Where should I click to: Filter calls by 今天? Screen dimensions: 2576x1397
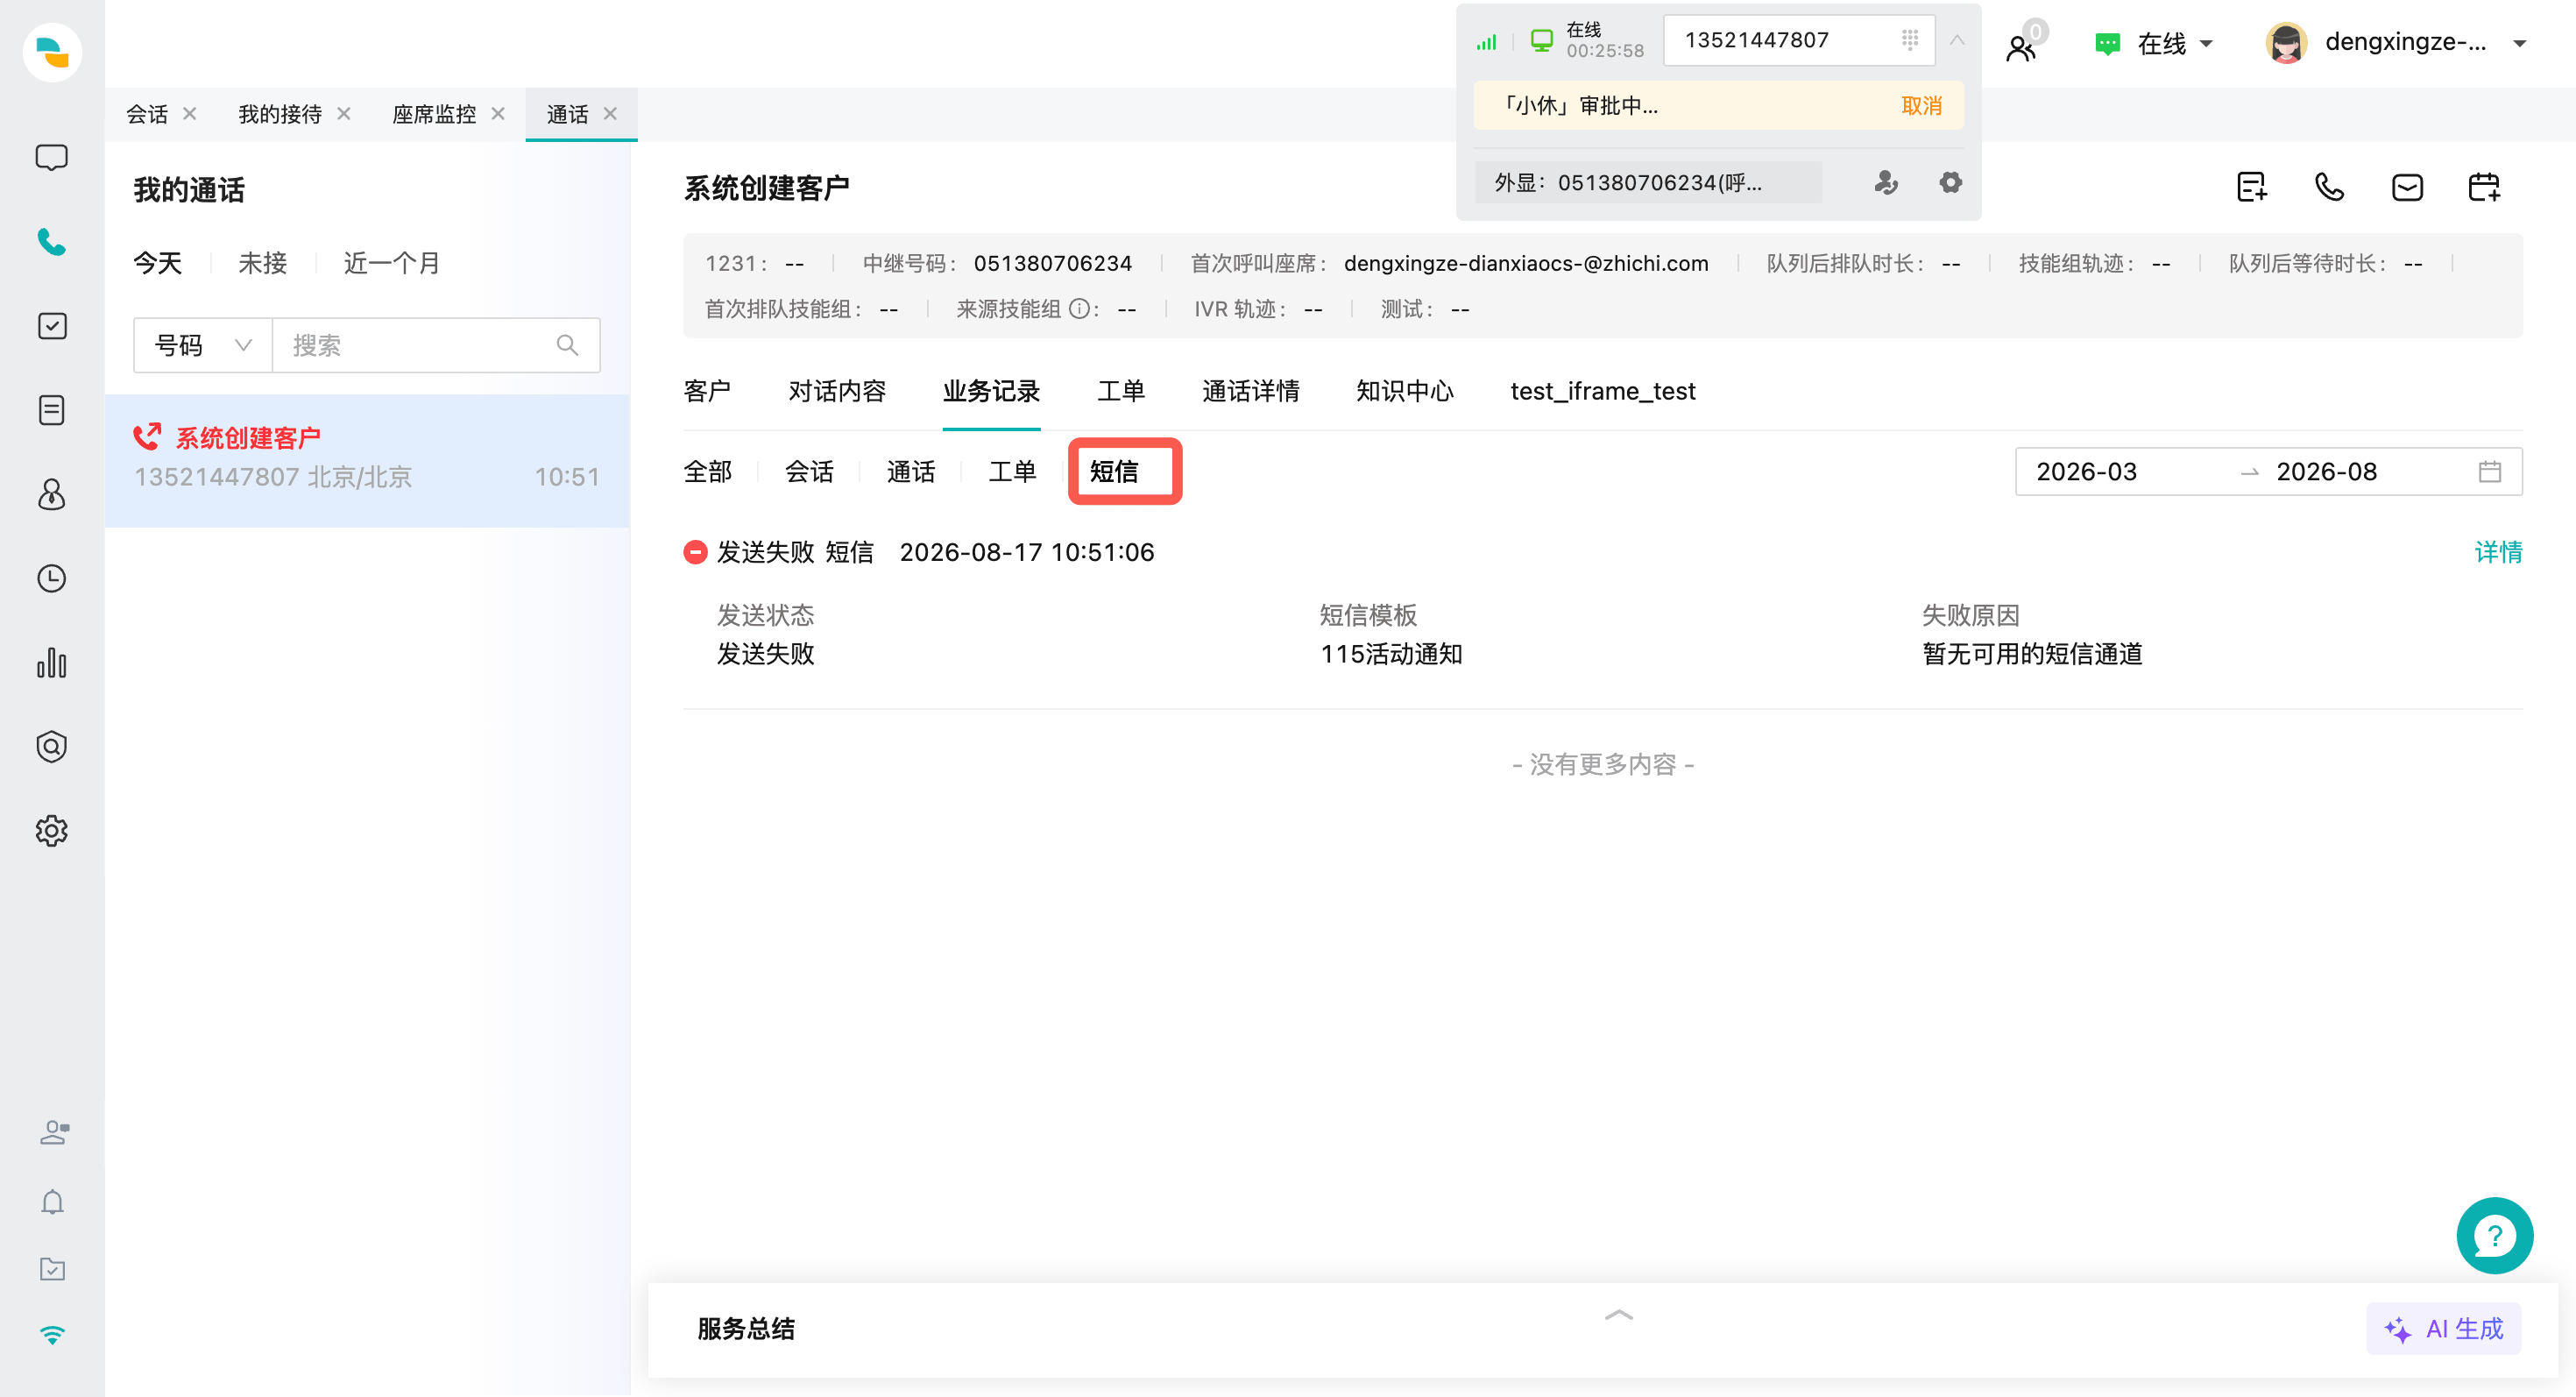(x=157, y=263)
